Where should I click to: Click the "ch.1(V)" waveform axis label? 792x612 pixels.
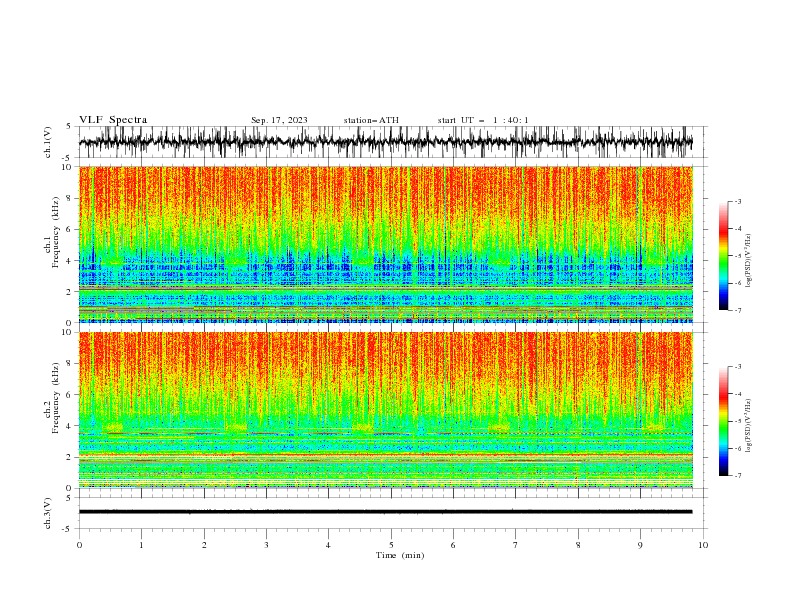coord(48,142)
